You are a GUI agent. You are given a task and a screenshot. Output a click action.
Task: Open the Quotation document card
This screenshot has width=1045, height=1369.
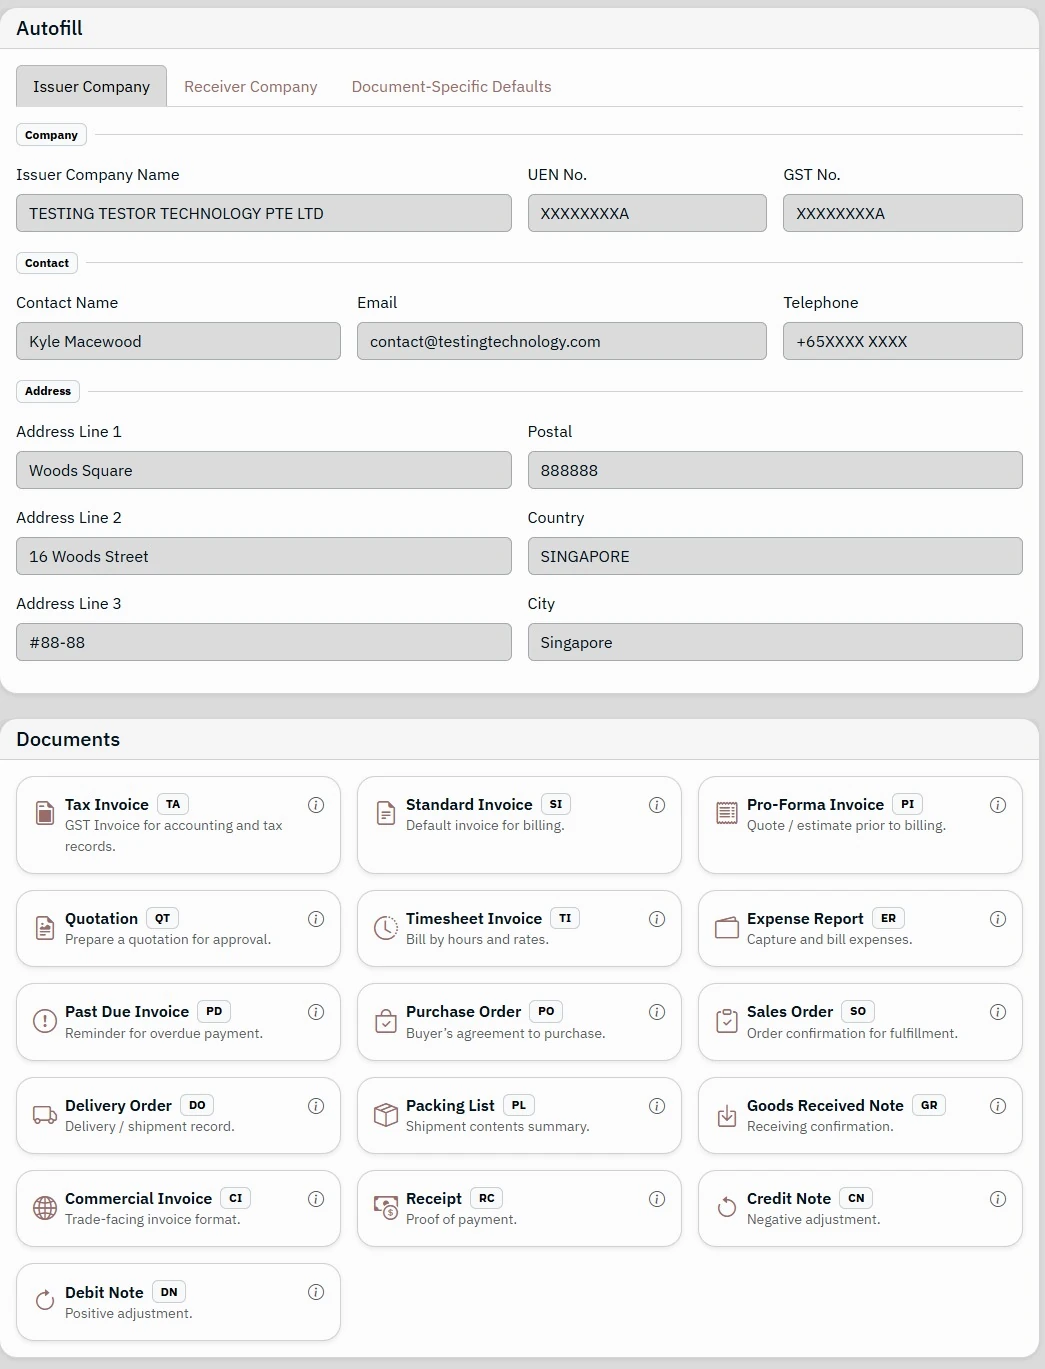click(x=178, y=928)
